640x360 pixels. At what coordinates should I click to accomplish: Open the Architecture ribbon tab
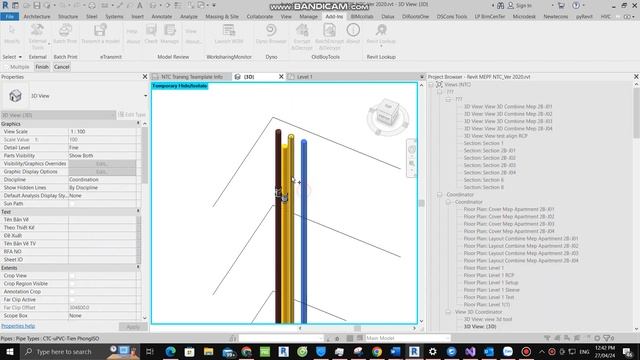point(37,16)
